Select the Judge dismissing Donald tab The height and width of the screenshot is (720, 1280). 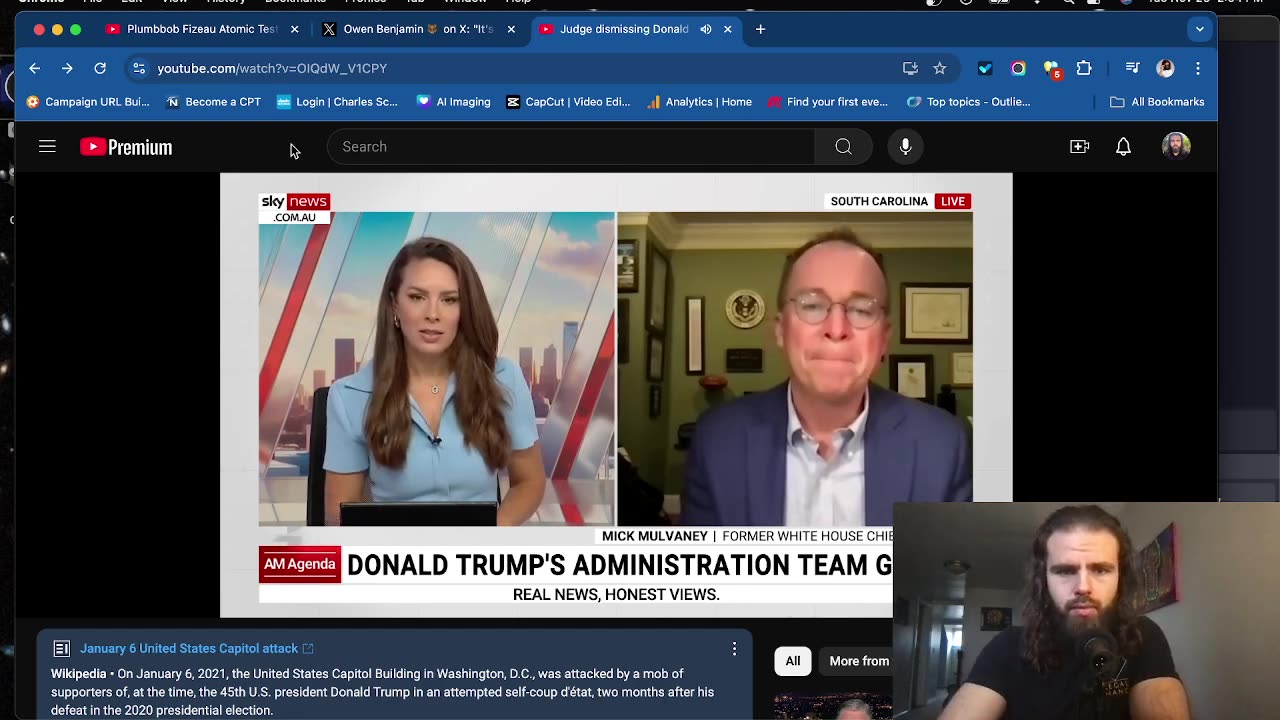622,29
